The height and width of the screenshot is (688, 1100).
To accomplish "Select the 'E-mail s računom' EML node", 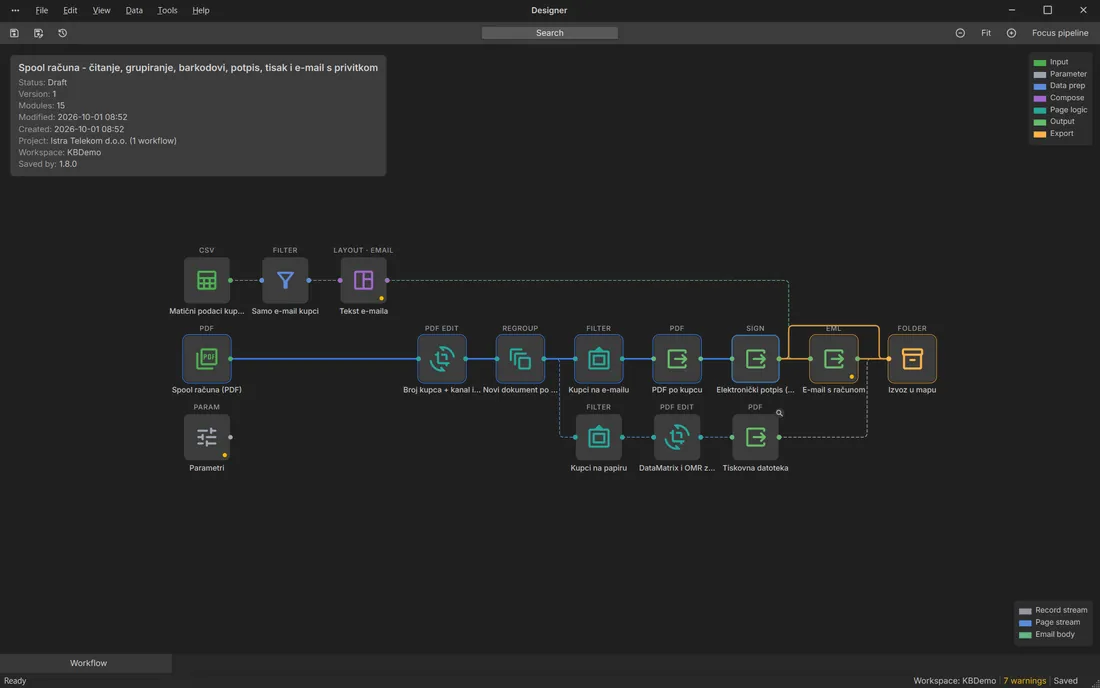I will tap(833, 358).
